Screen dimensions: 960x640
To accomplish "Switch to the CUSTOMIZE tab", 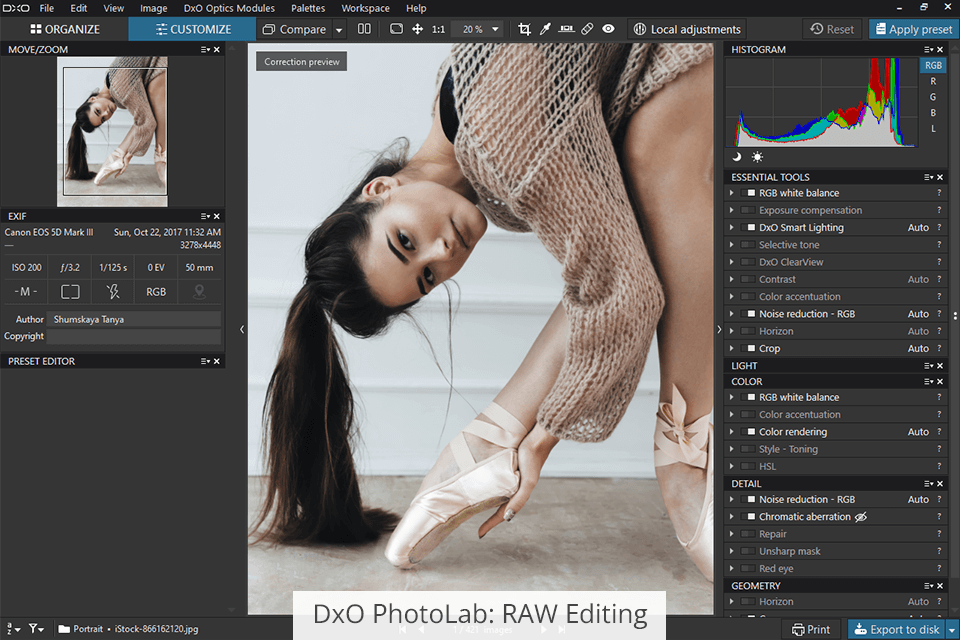I will 192,29.
